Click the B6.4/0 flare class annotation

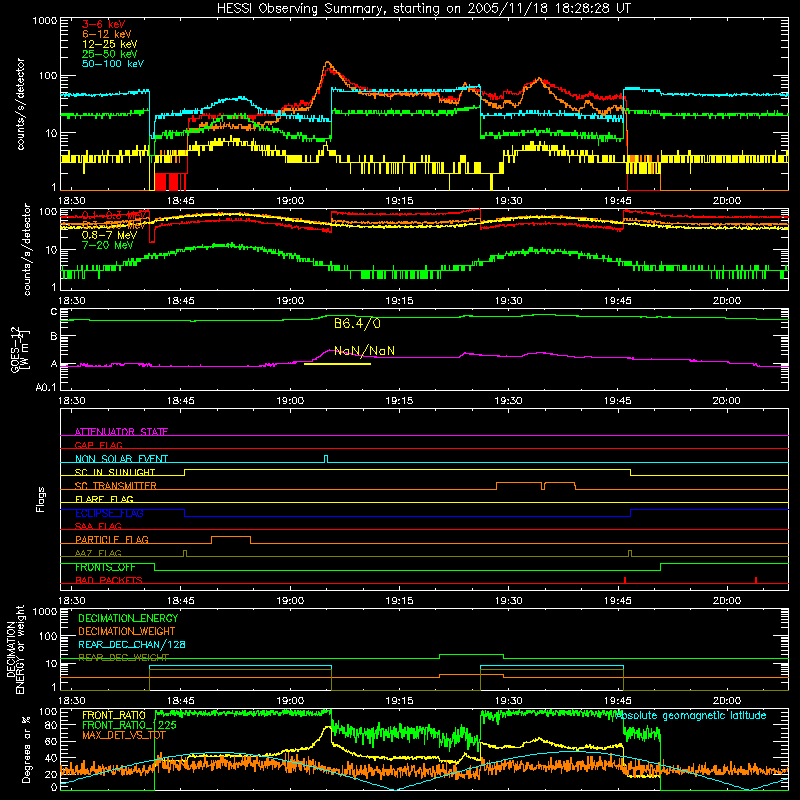[x=357, y=323]
